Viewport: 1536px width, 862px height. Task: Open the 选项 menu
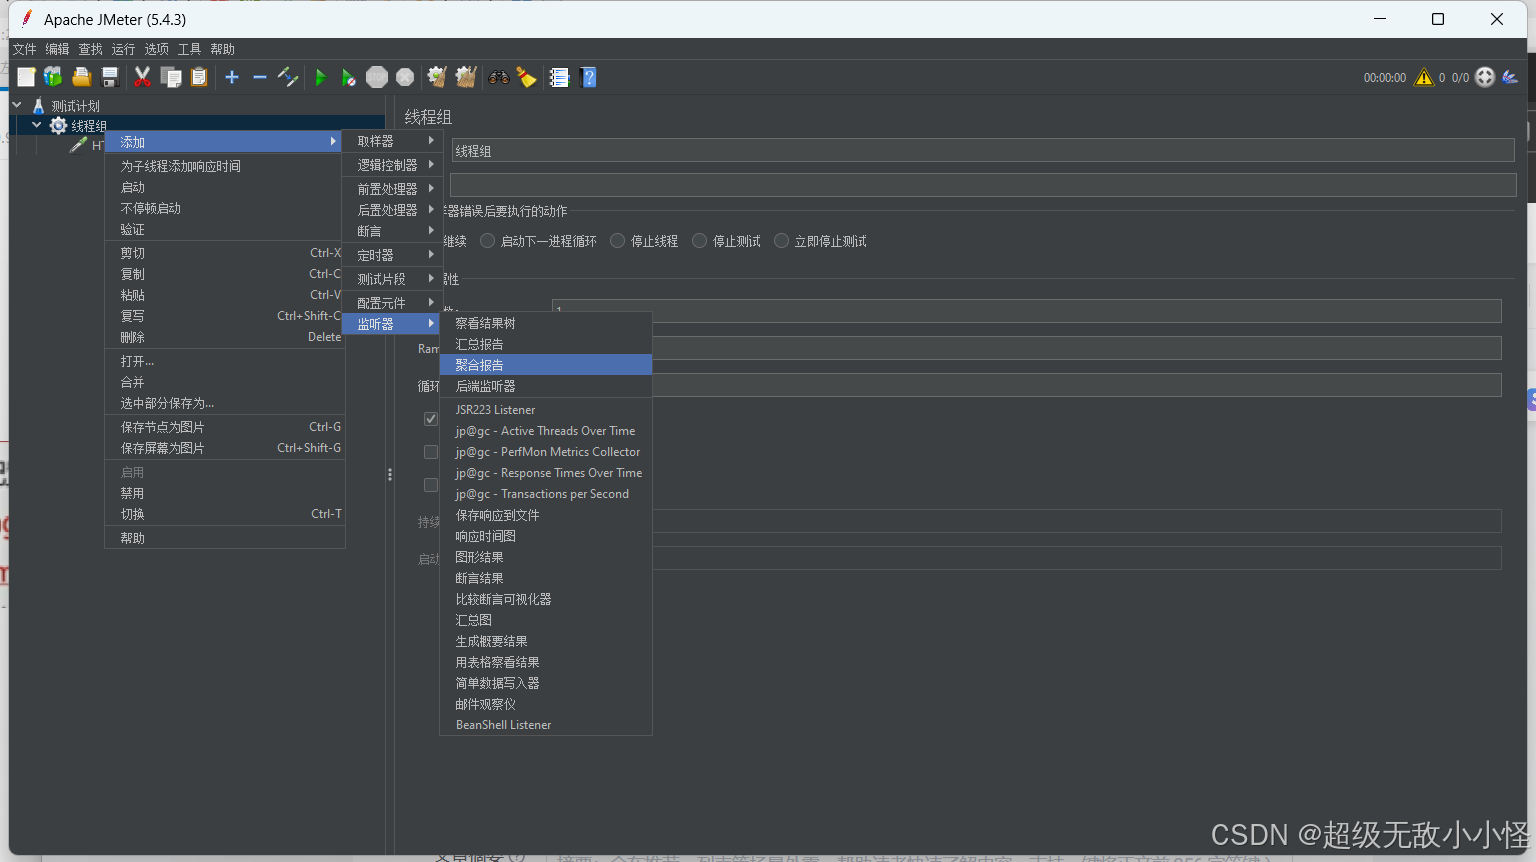156,49
